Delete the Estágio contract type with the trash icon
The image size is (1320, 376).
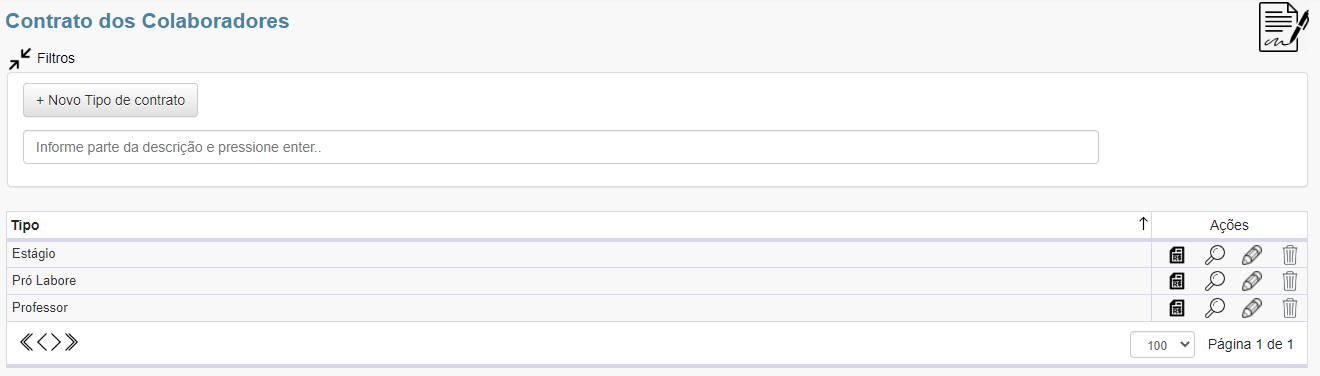1290,255
